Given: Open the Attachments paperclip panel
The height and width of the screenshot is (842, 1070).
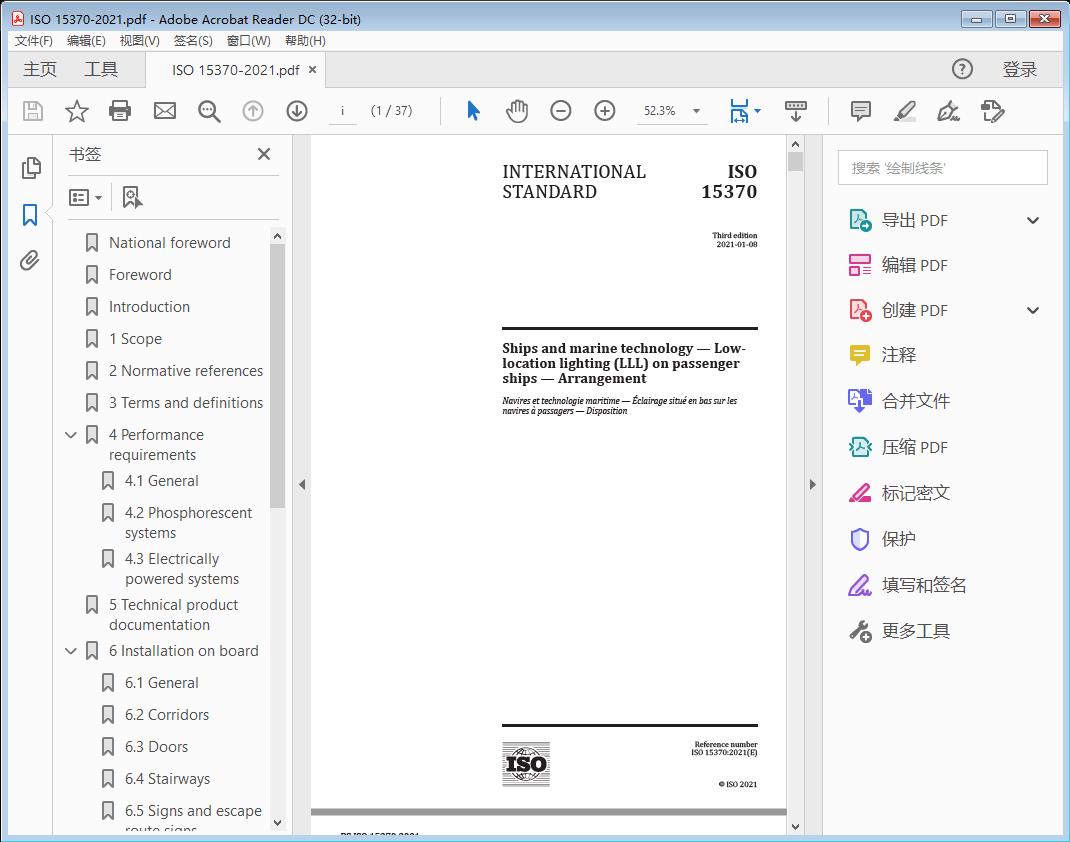Looking at the screenshot, I should pyautogui.click(x=29, y=260).
